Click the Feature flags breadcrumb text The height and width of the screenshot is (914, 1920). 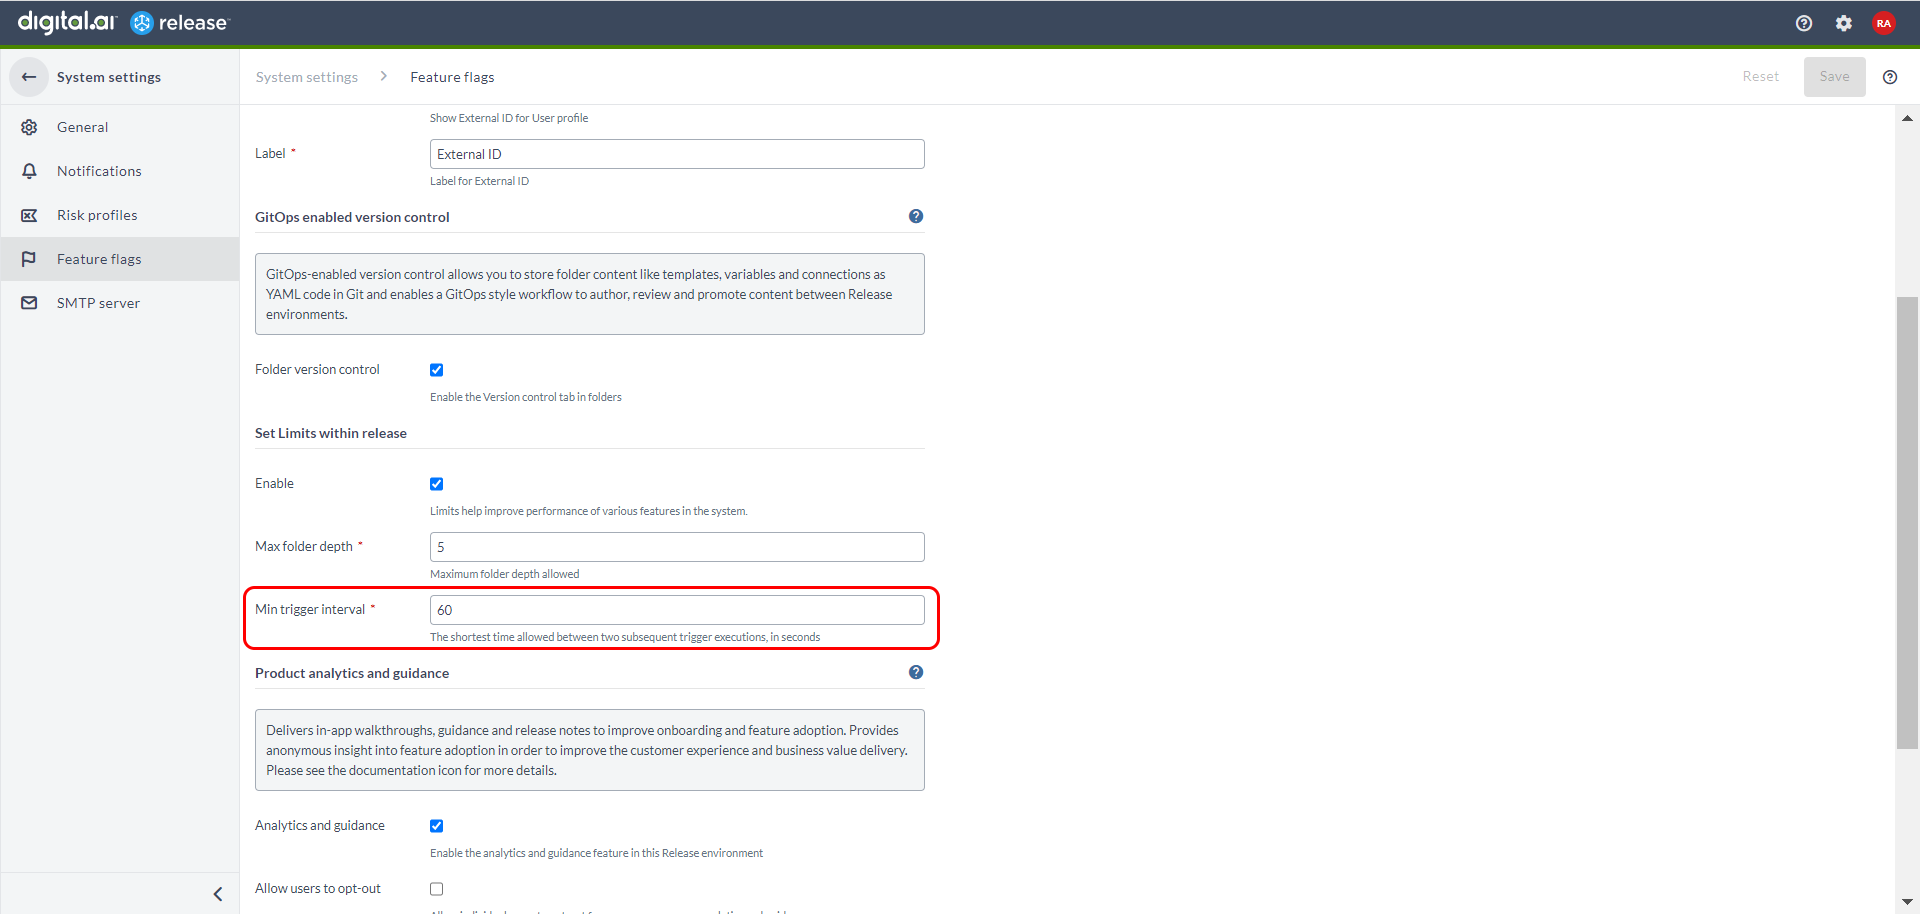452,77
